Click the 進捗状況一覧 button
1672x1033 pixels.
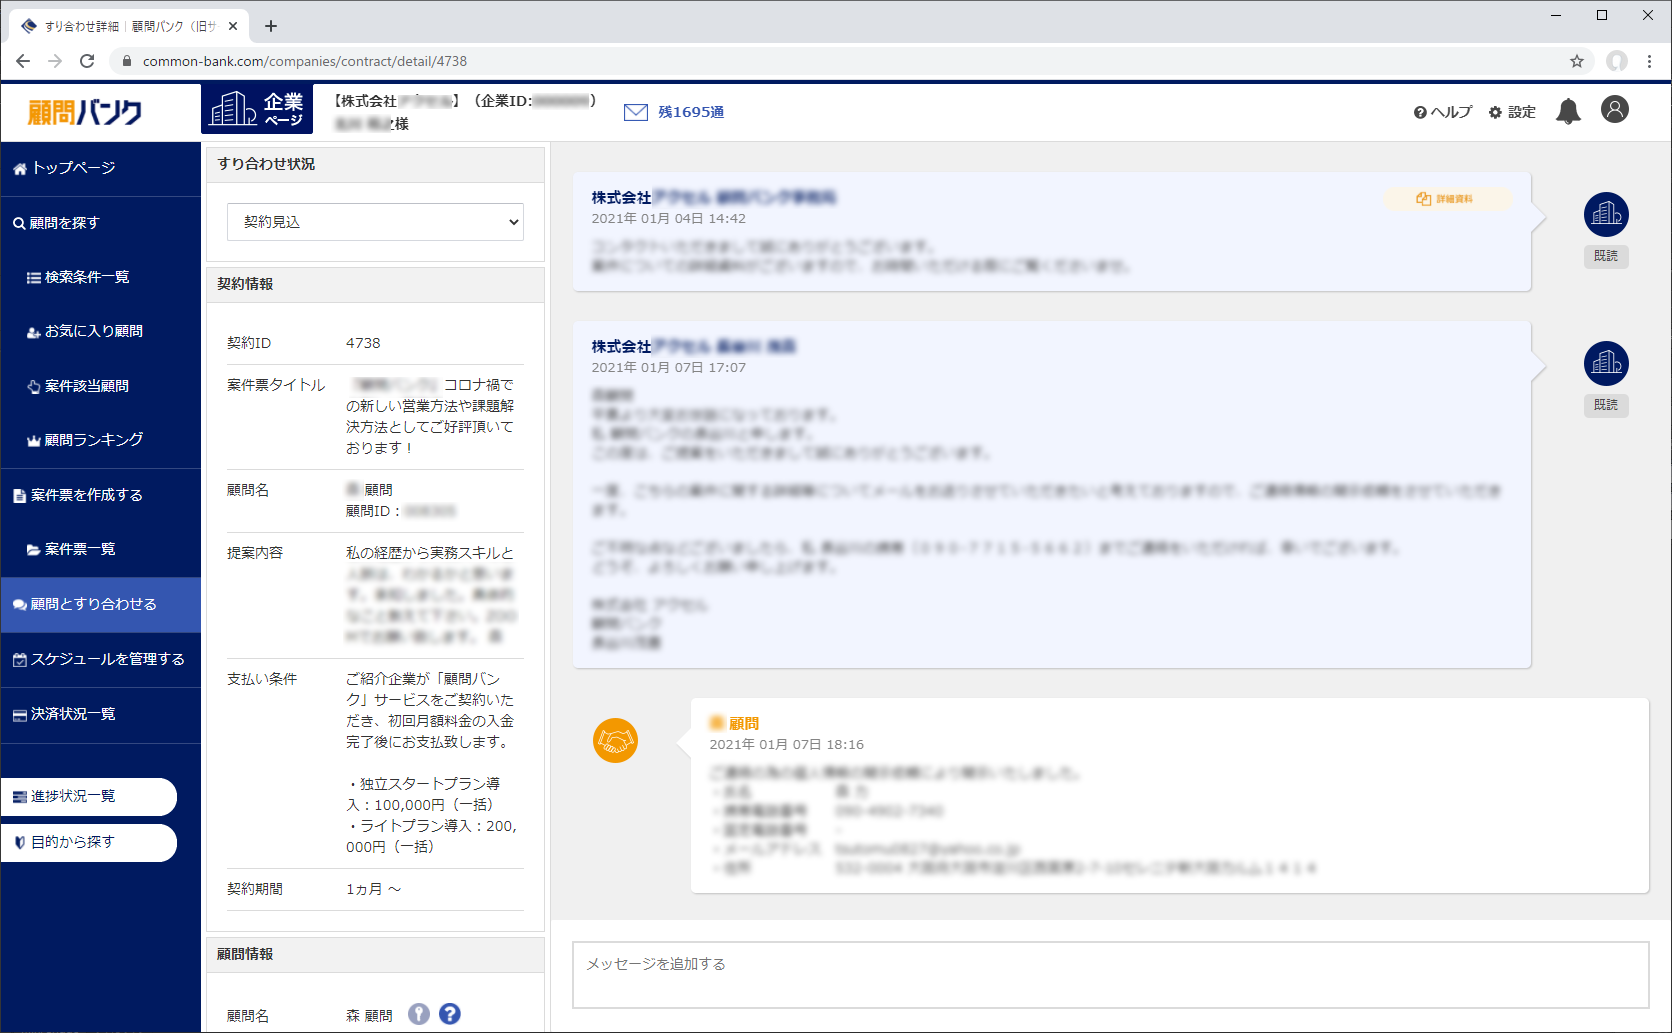88,796
